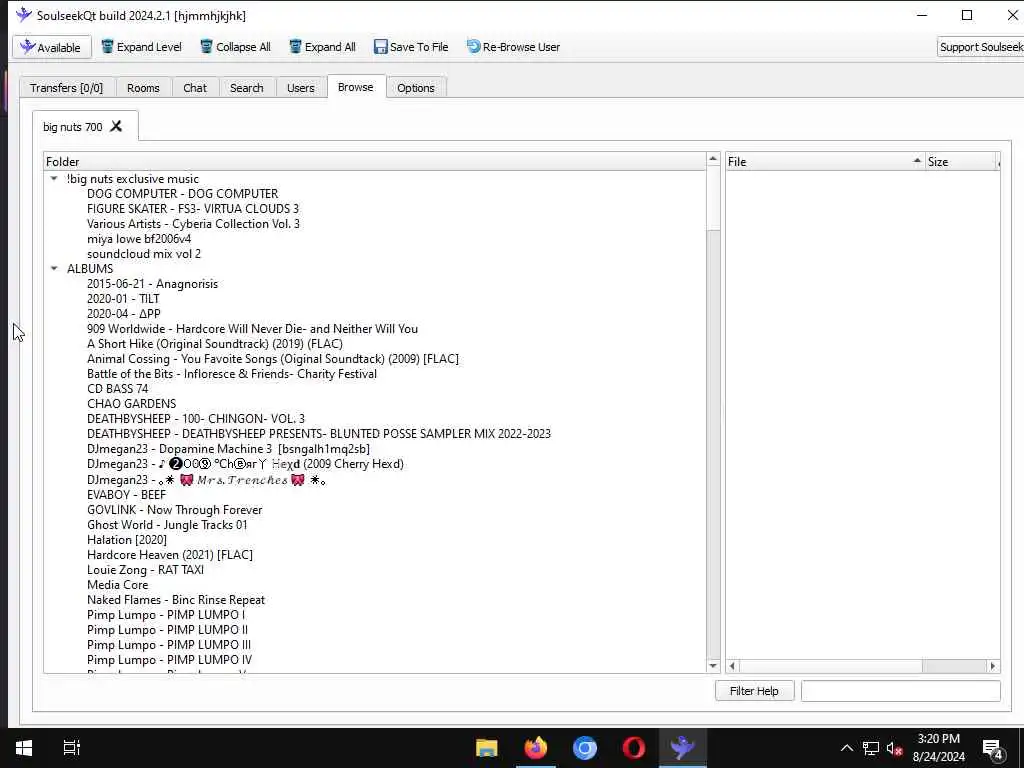Select Hardcore Heaven (2021) [FLAC] folder
The height and width of the screenshot is (768, 1024).
coord(170,555)
